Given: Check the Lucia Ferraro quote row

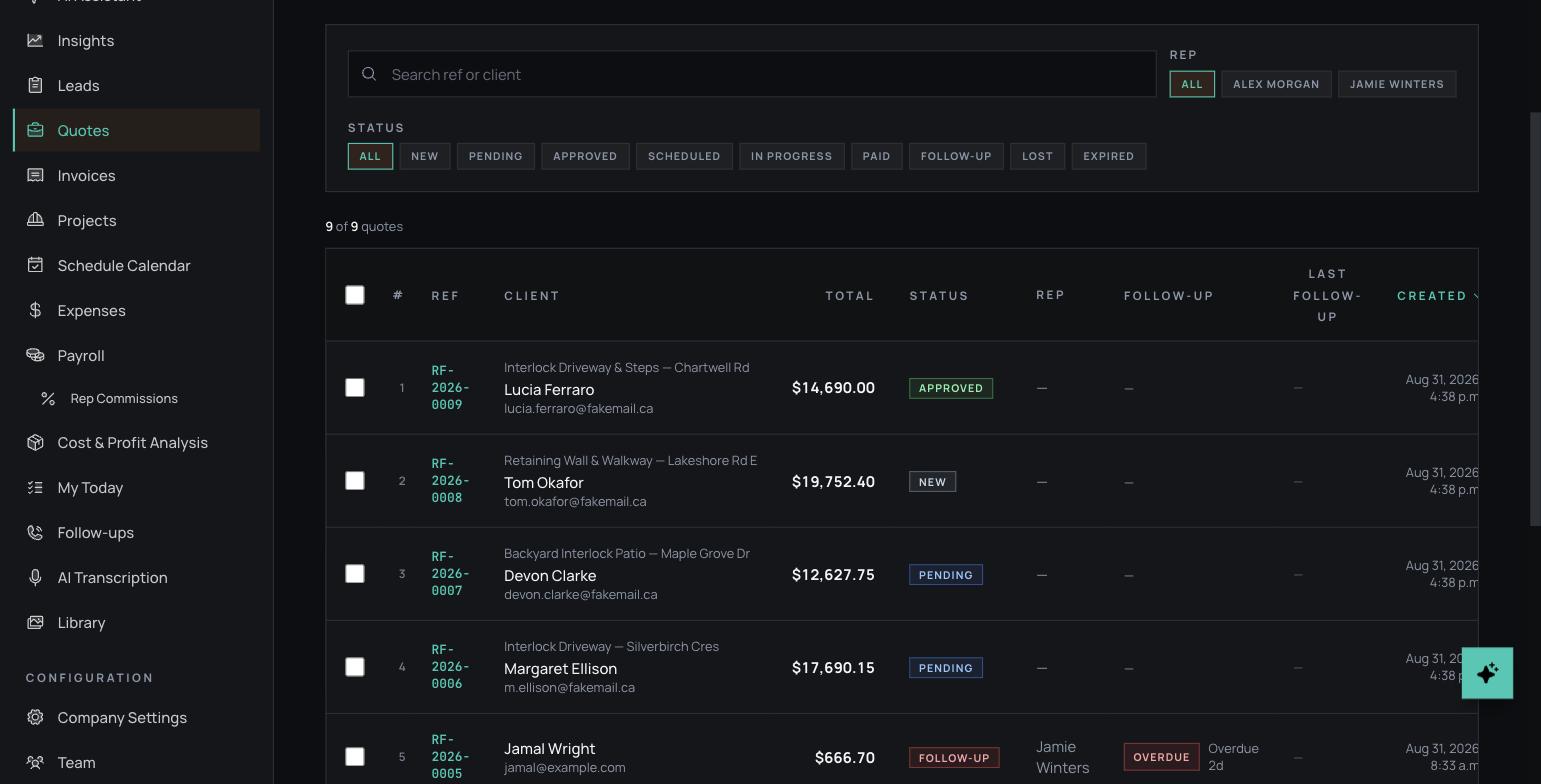Looking at the screenshot, I should 355,388.
